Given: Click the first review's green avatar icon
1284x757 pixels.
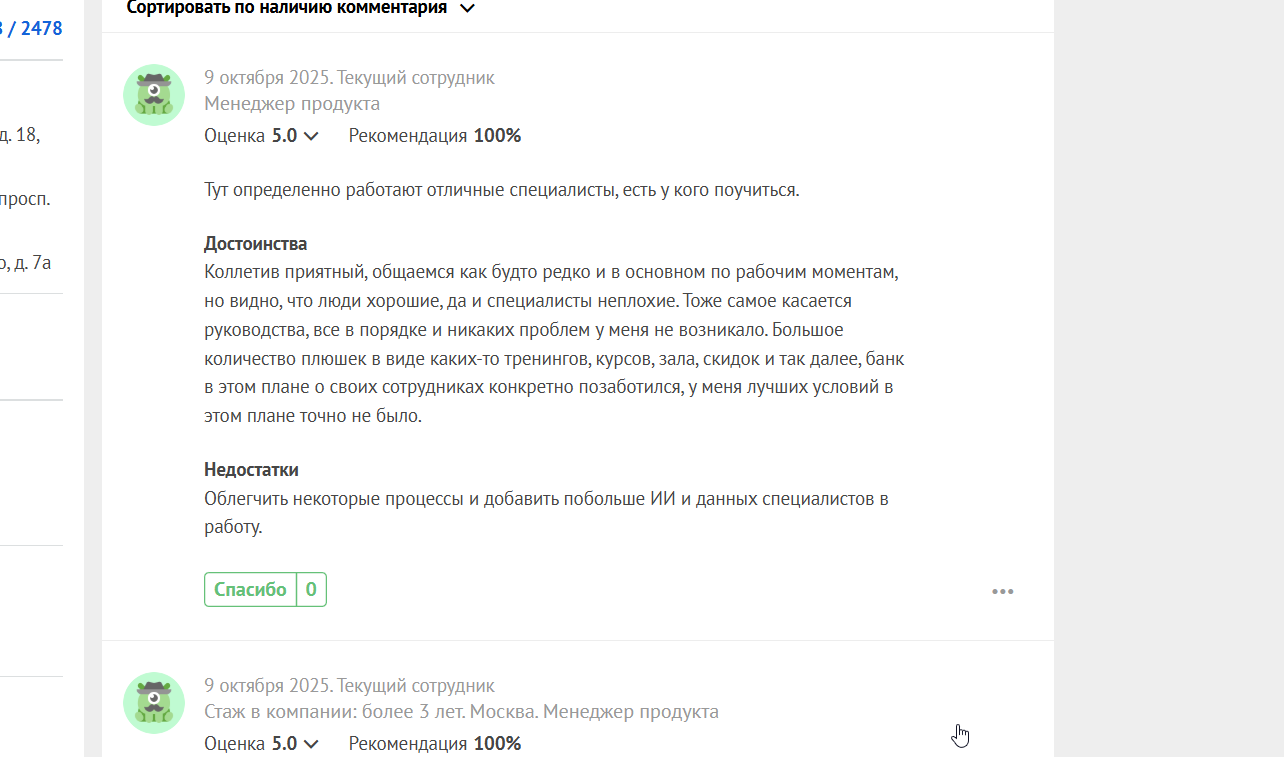Looking at the screenshot, I should (153, 95).
